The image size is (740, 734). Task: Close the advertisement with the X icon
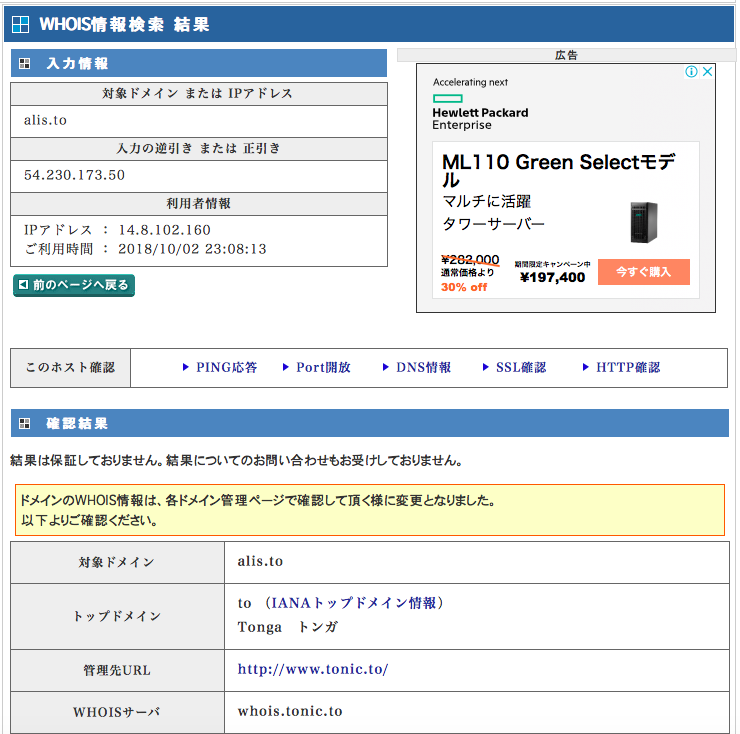coord(707,72)
